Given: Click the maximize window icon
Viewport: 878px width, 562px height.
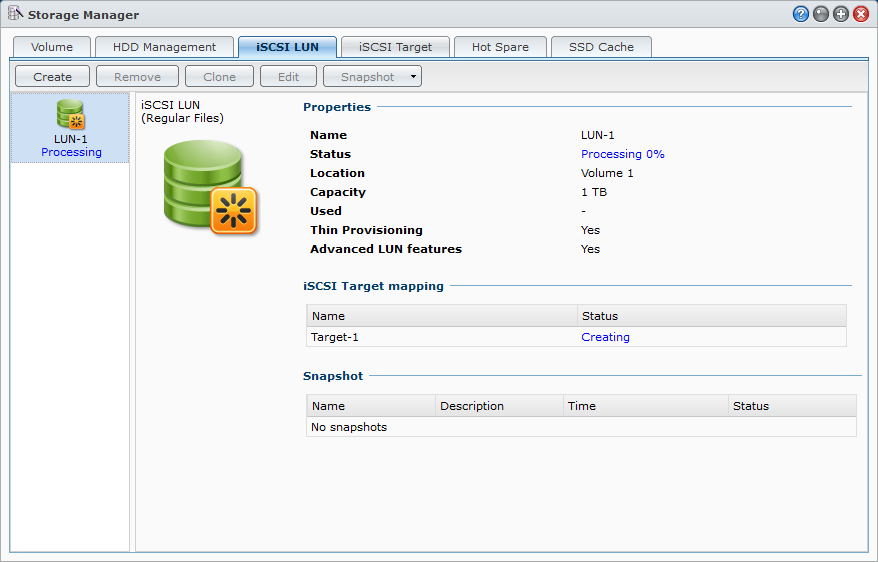Looking at the screenshot, I should click(x=840, y=14).
